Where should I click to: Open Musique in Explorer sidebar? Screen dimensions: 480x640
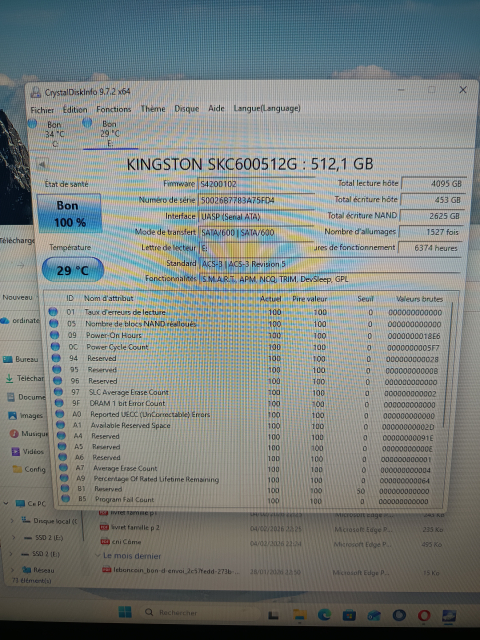point(29,433)
